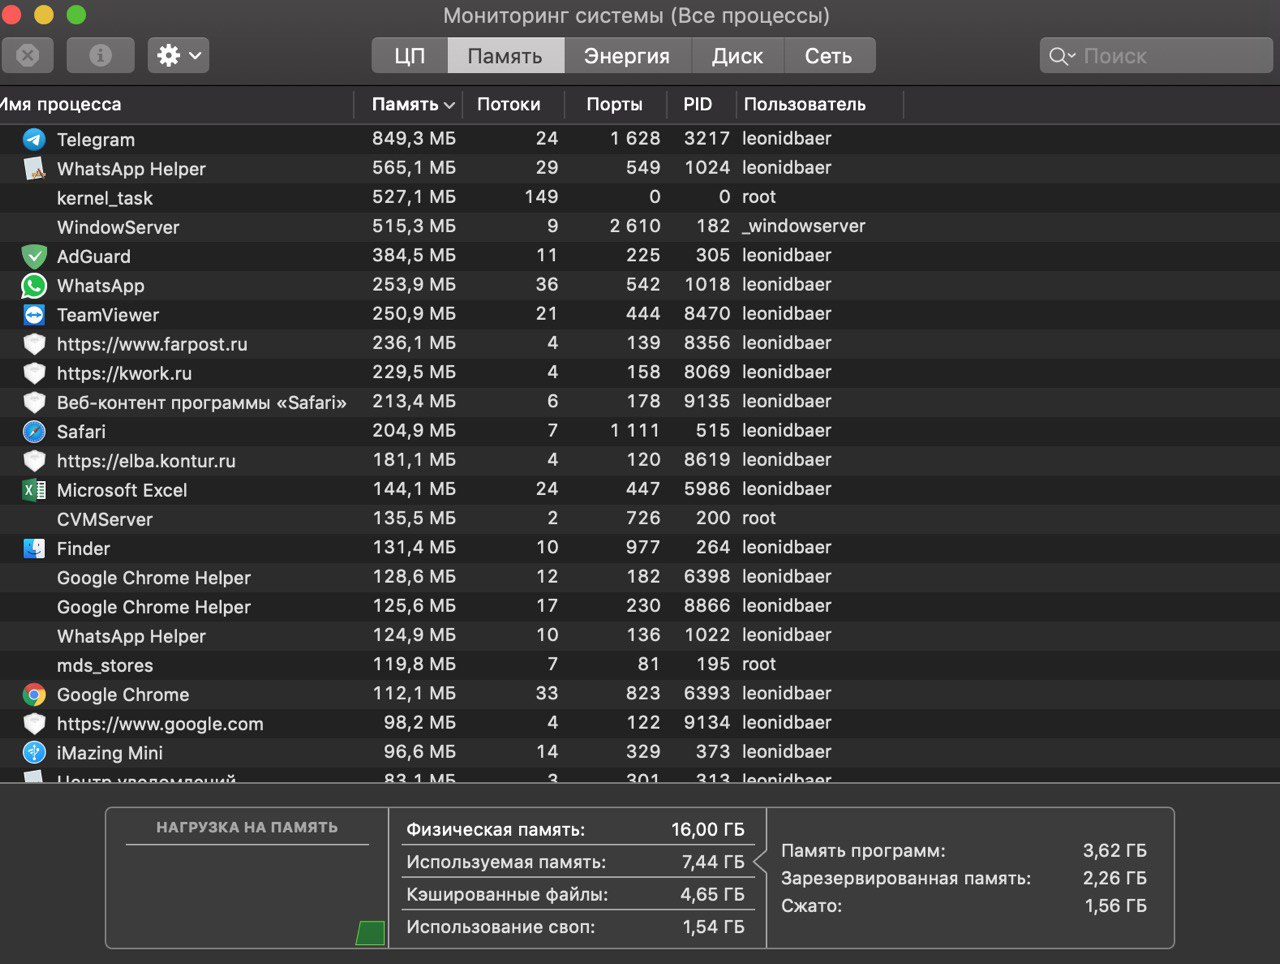
Task: Open the Сеть tab
Action: 829,56
